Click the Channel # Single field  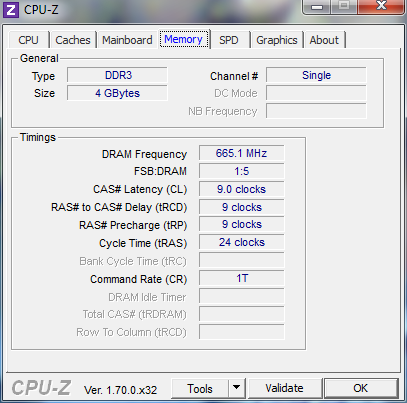(316, 75)
